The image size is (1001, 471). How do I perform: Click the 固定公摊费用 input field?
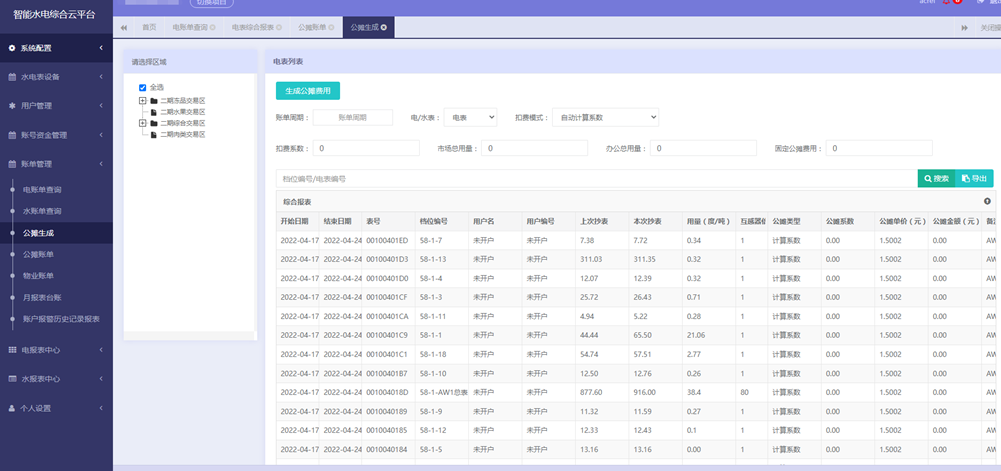click(x=879, y=148)
